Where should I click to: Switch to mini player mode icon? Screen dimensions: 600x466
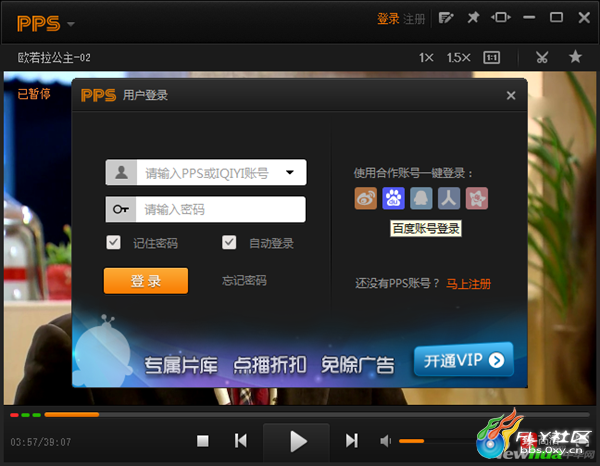pos(501,17)
